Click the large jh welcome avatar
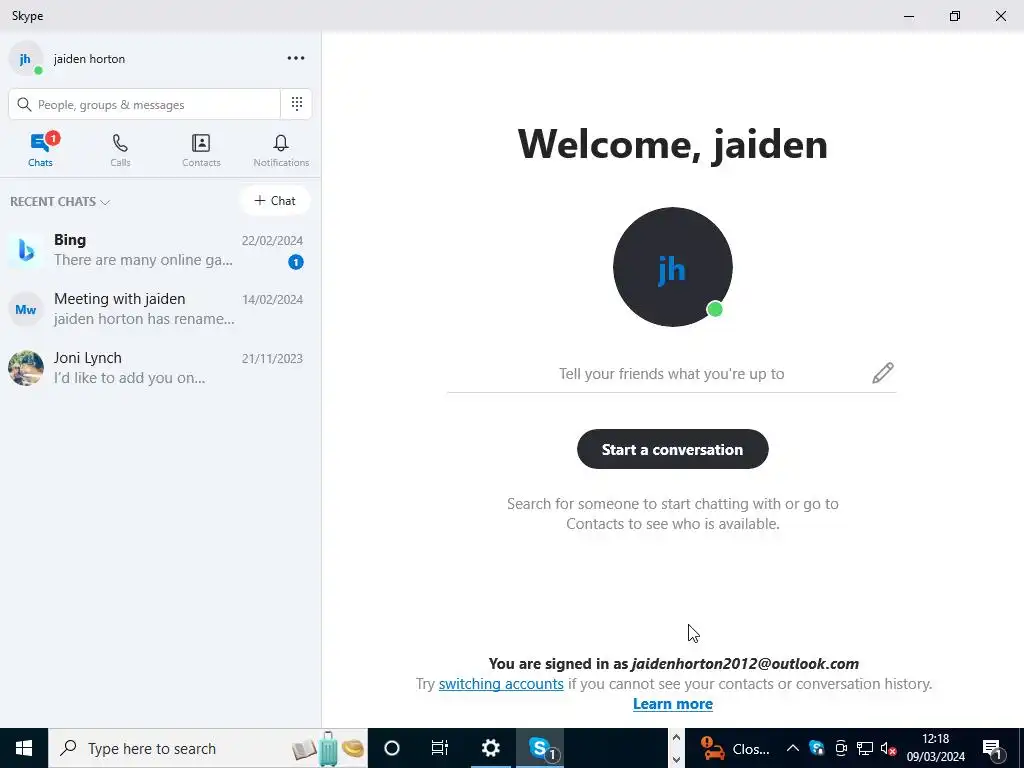Viewport: 1024px width, 768px height. [673, 267]
